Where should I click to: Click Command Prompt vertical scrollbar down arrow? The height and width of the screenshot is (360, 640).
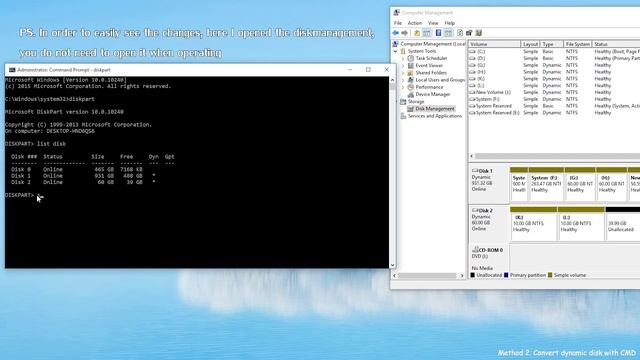[x=392, y=265]
